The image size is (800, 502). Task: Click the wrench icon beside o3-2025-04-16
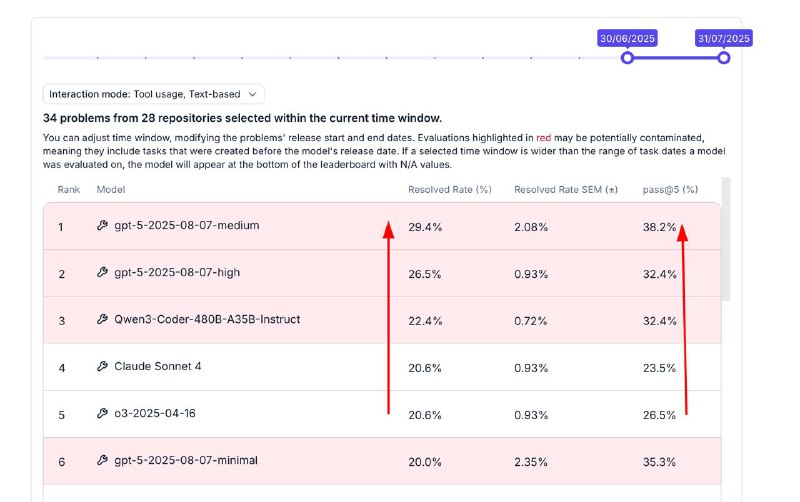(102, 414)
